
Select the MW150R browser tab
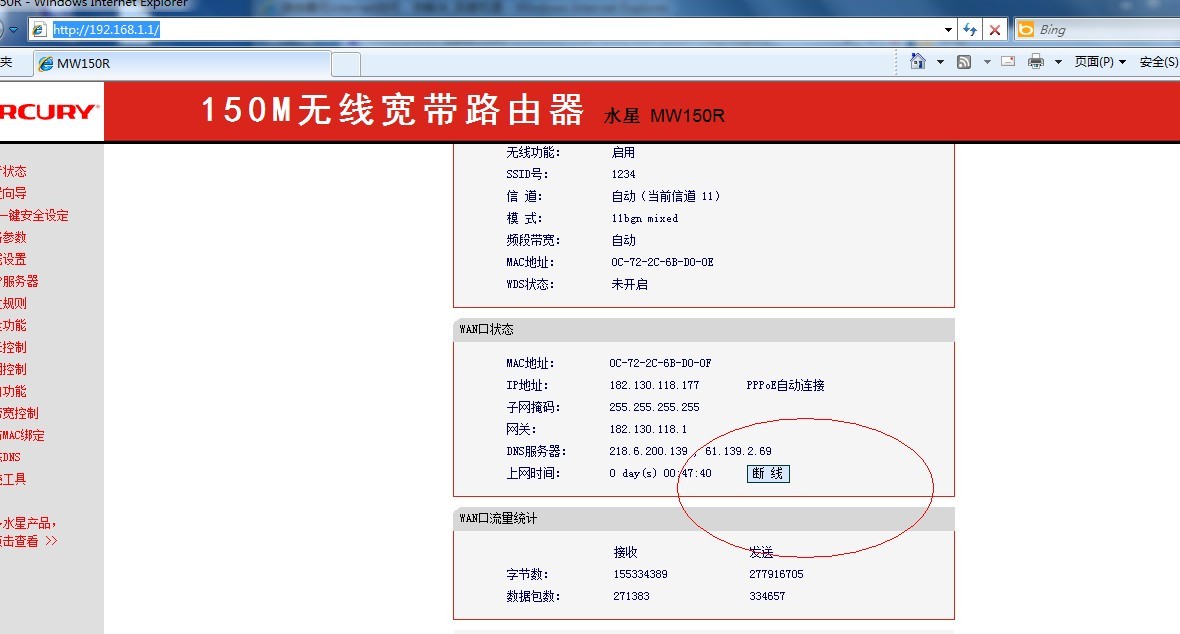(181, 63)
